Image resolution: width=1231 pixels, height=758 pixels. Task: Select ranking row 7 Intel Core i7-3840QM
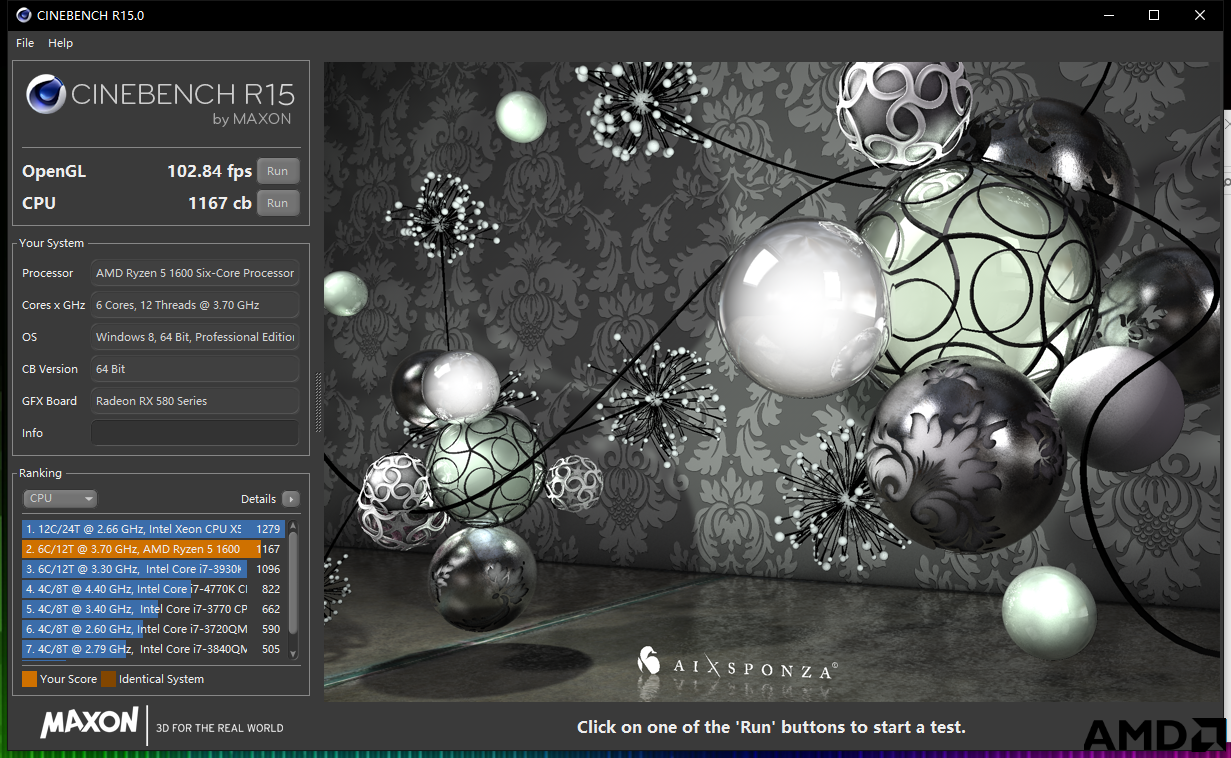click(x=153, y=649)
